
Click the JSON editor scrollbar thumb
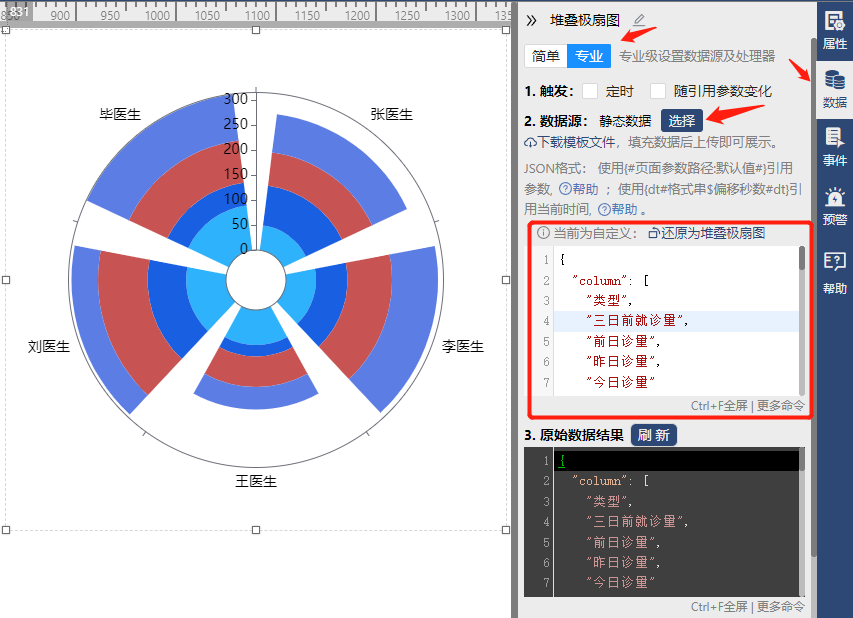click(802, 258)
